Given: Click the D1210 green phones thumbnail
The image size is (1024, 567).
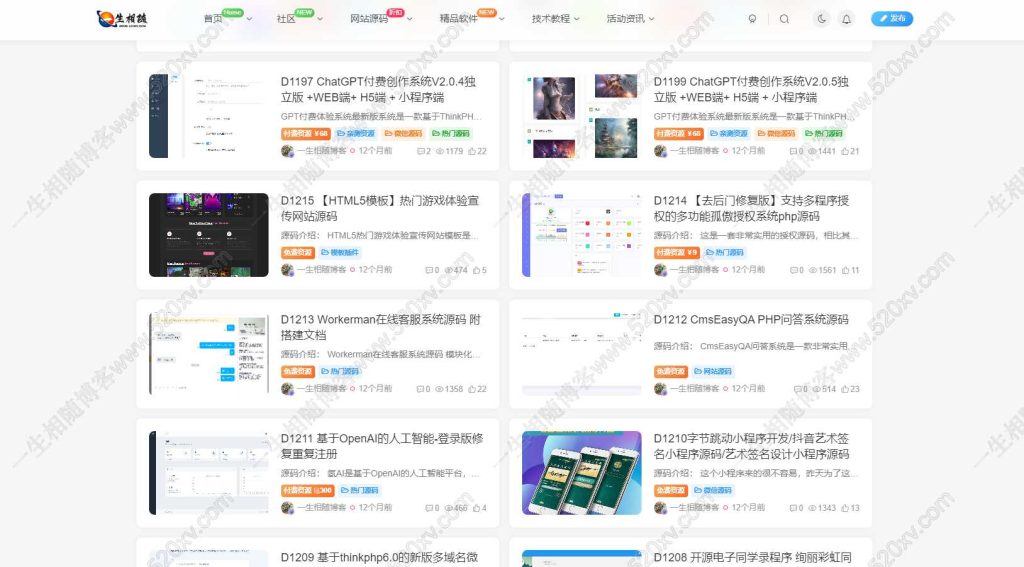Looking at the screenshot, I should click(581, 473).
